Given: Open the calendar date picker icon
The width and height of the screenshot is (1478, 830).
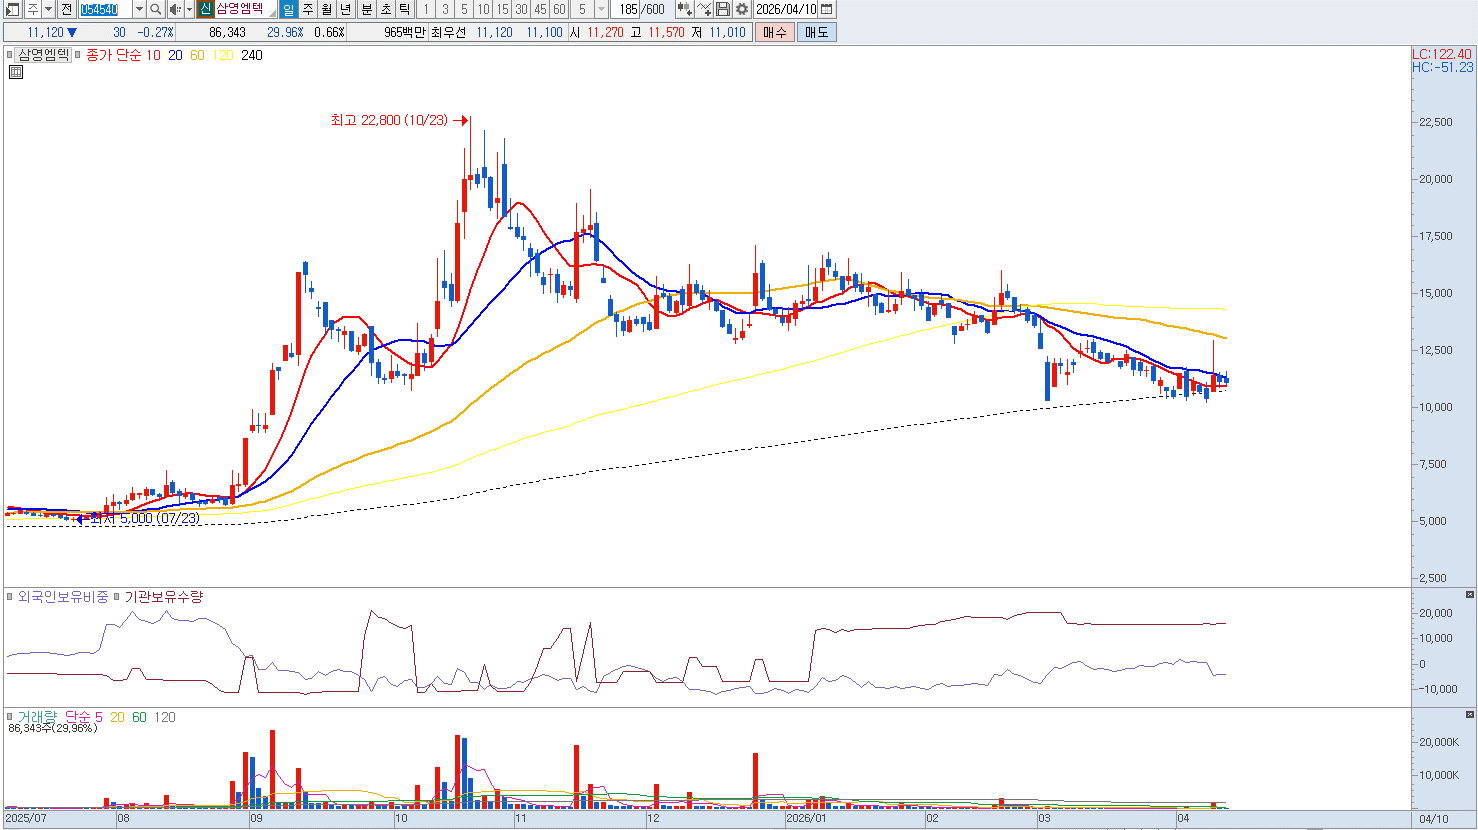Looking at the screenshot, I should (826, 9).
